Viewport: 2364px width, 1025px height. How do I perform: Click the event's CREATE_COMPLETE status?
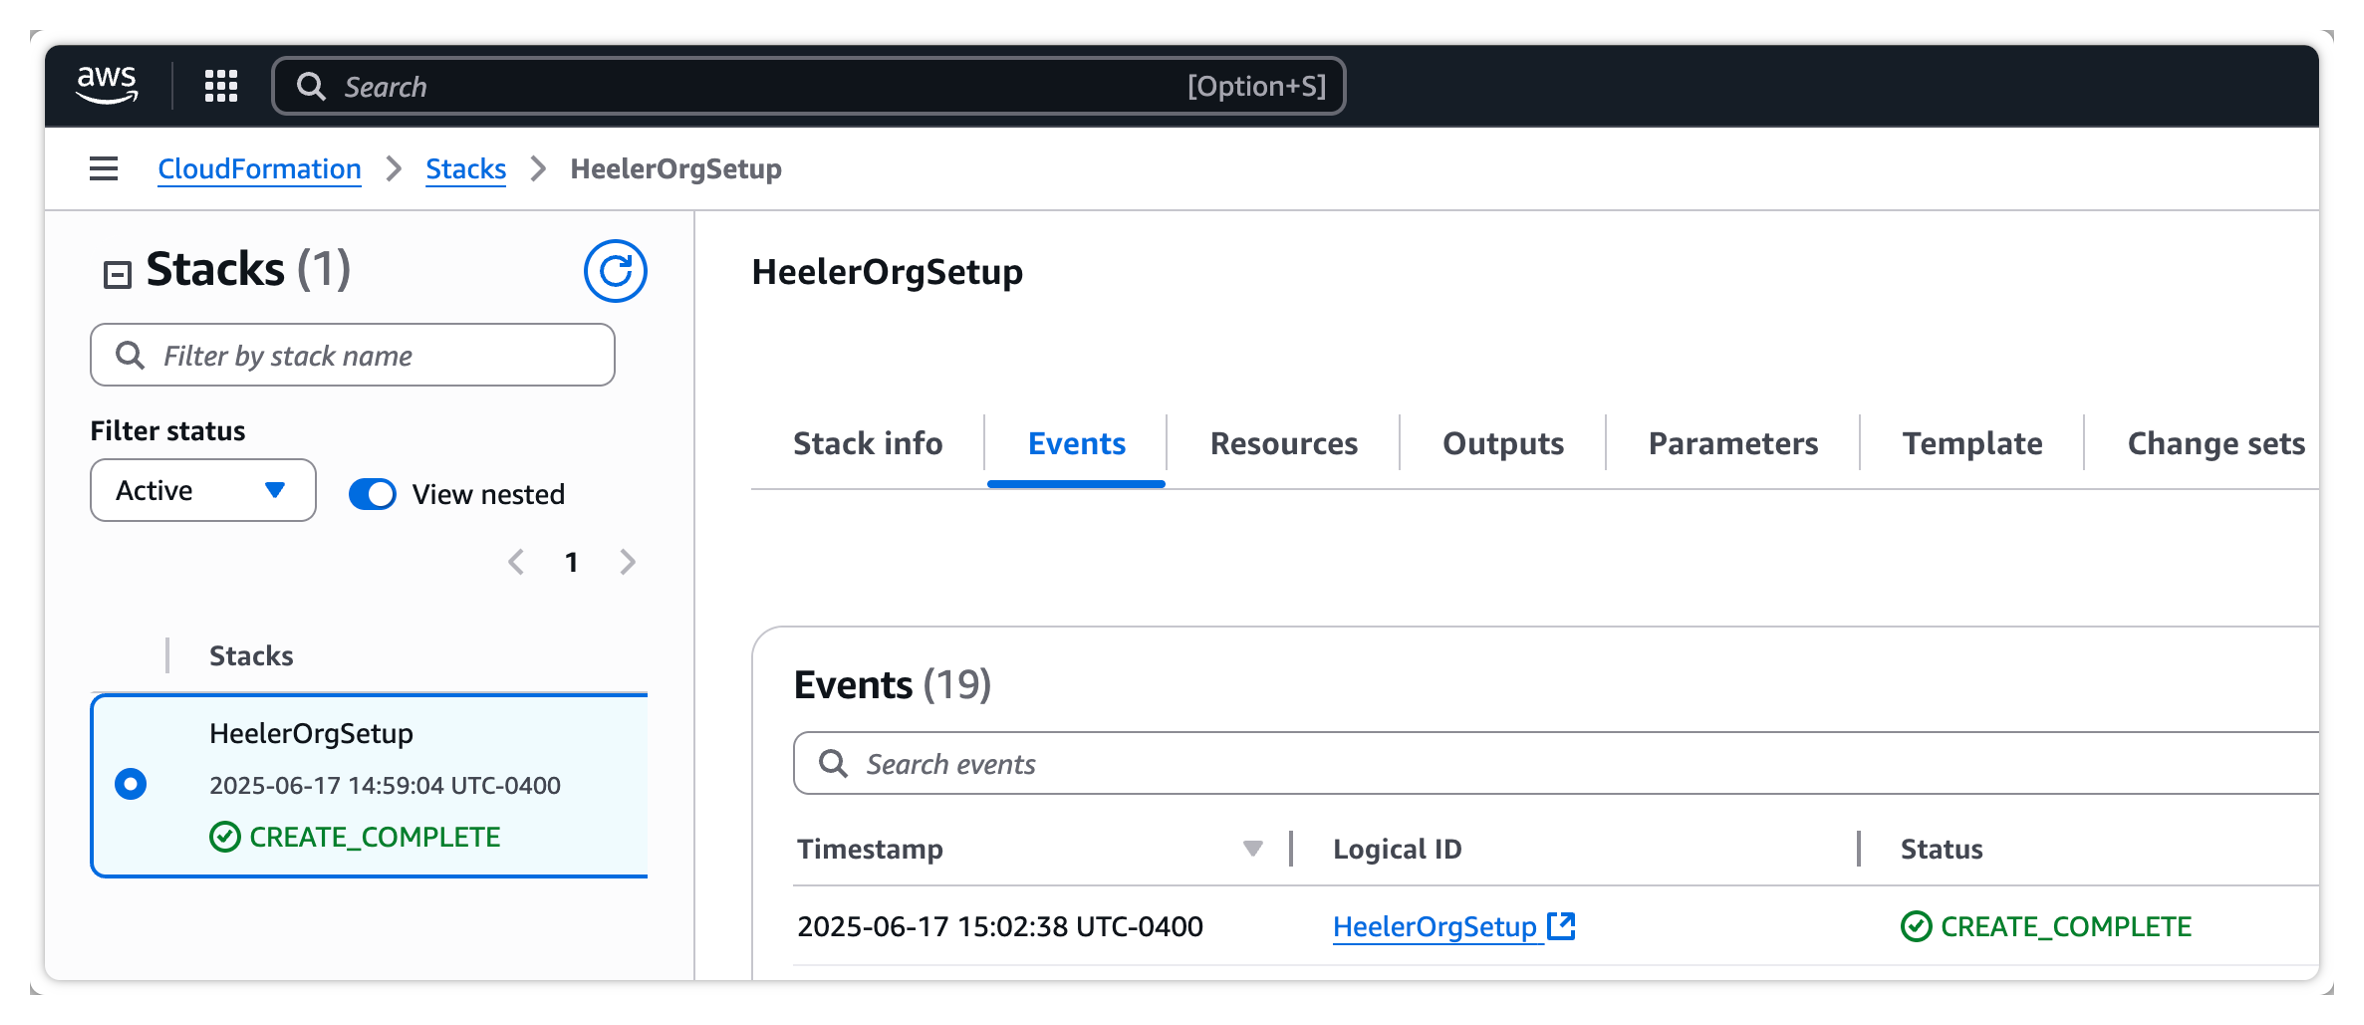click(x=2046, y=926)
